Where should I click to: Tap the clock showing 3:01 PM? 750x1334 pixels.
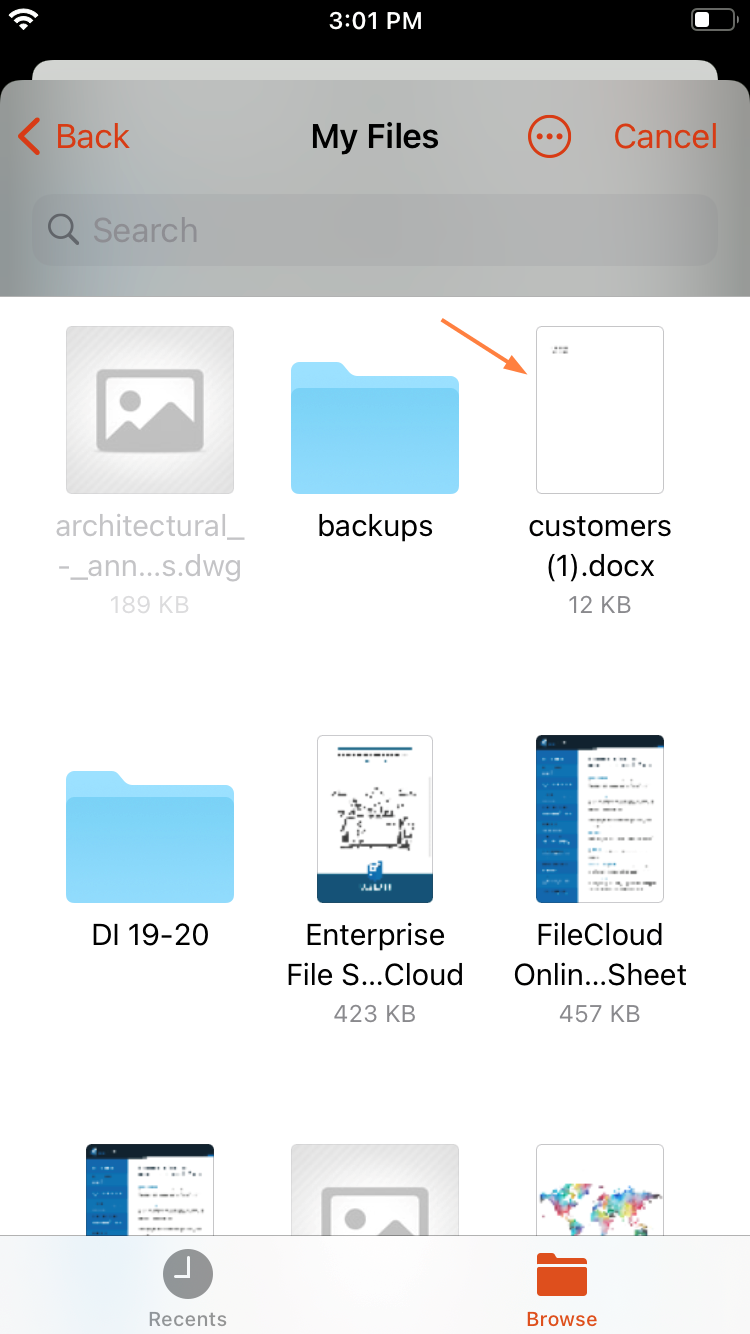(x=375, y=20)
